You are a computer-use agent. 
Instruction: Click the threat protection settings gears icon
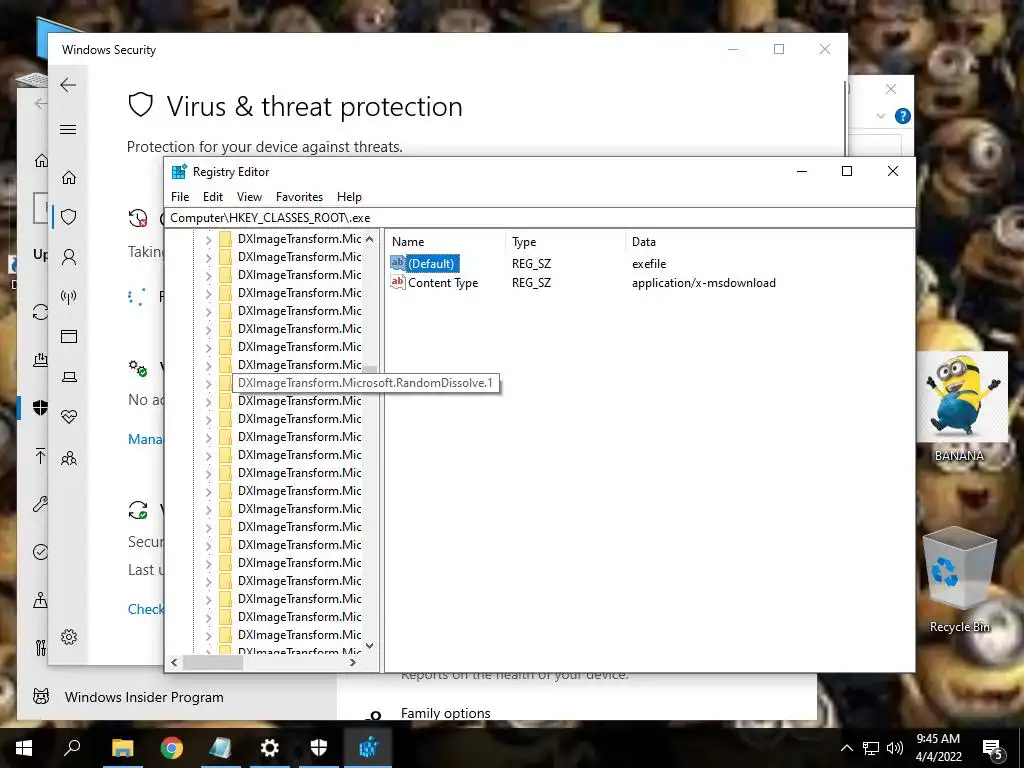tap(138, 368)
